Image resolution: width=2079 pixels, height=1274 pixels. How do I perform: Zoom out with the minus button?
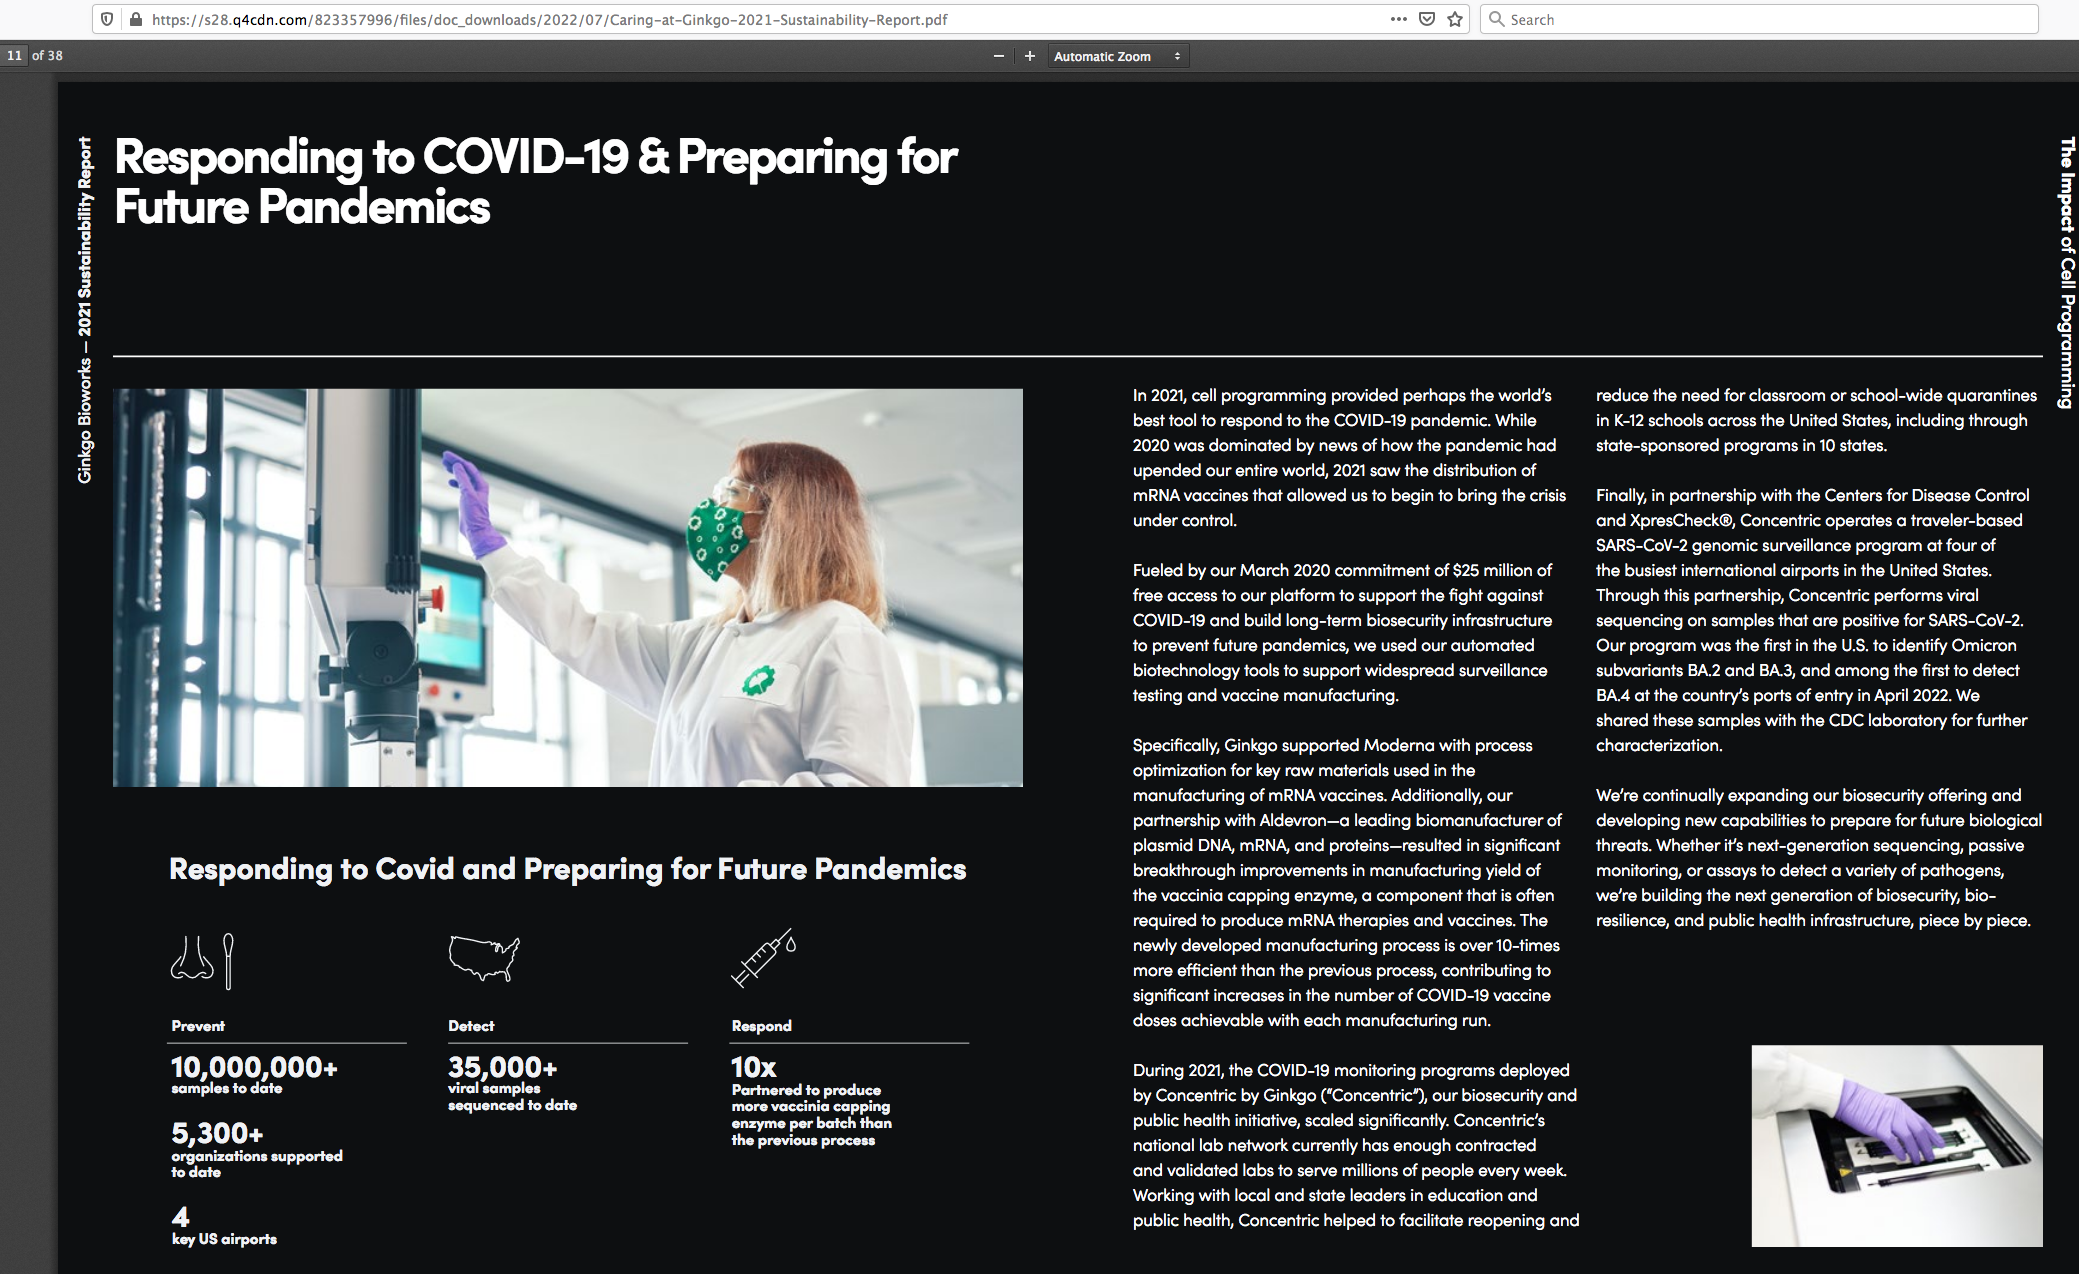[998, 56]
